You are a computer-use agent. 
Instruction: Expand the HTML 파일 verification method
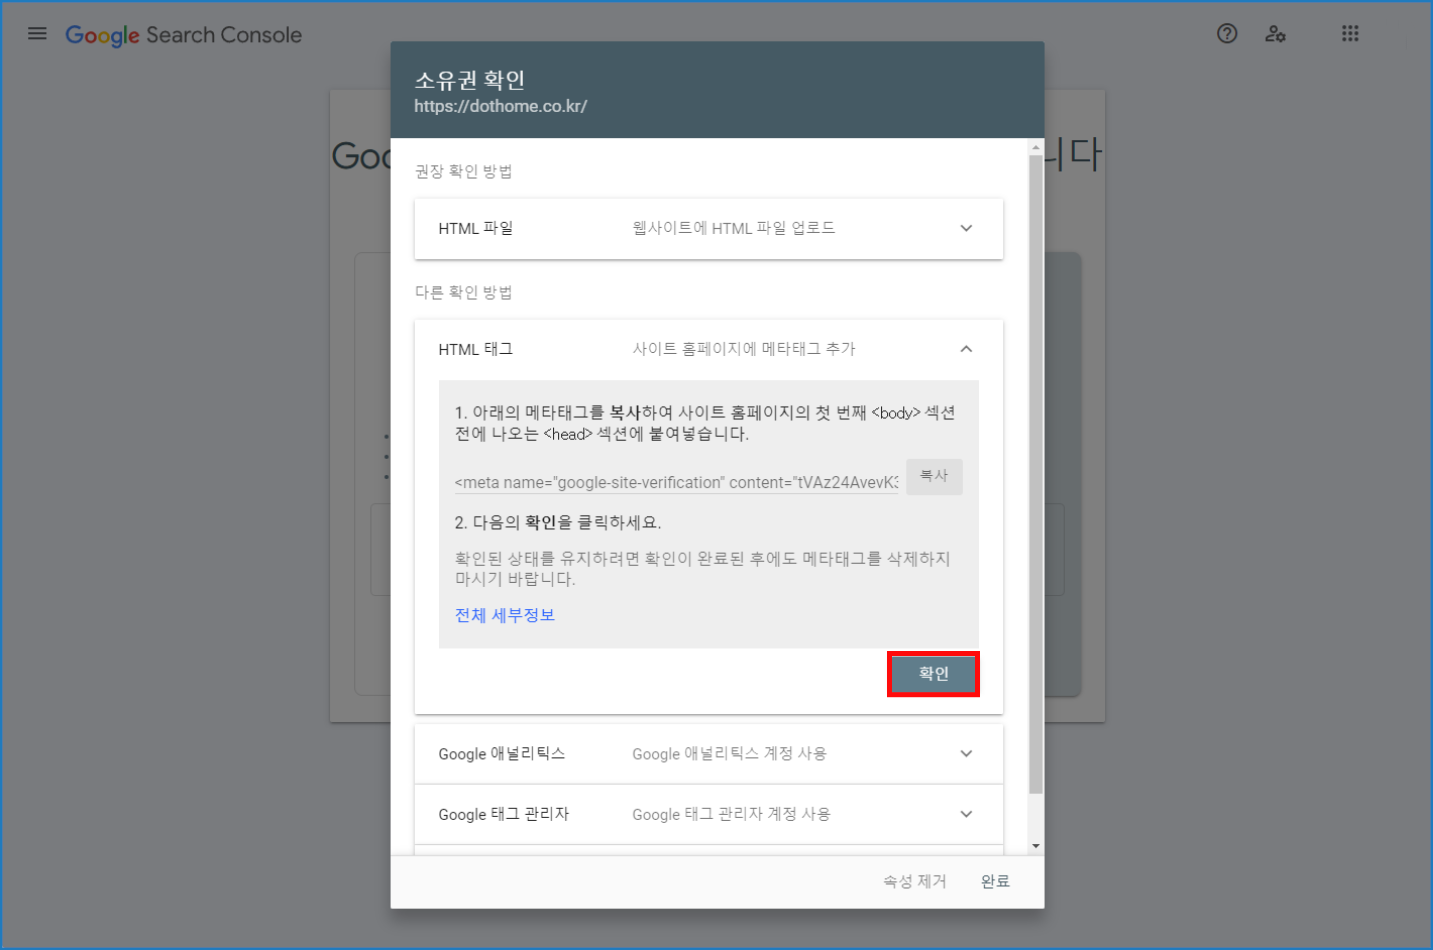[x=965, y=228]
